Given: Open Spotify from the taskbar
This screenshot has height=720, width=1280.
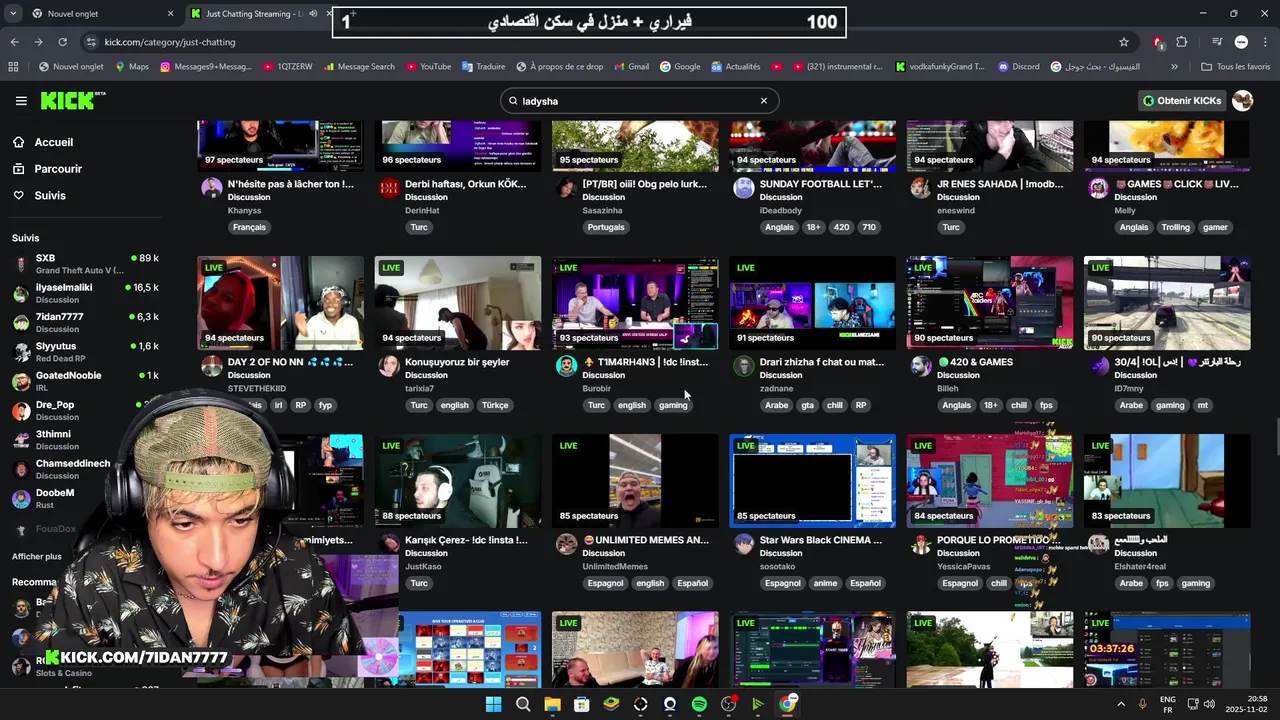Looking at the screenshot, I should [699, 704].
